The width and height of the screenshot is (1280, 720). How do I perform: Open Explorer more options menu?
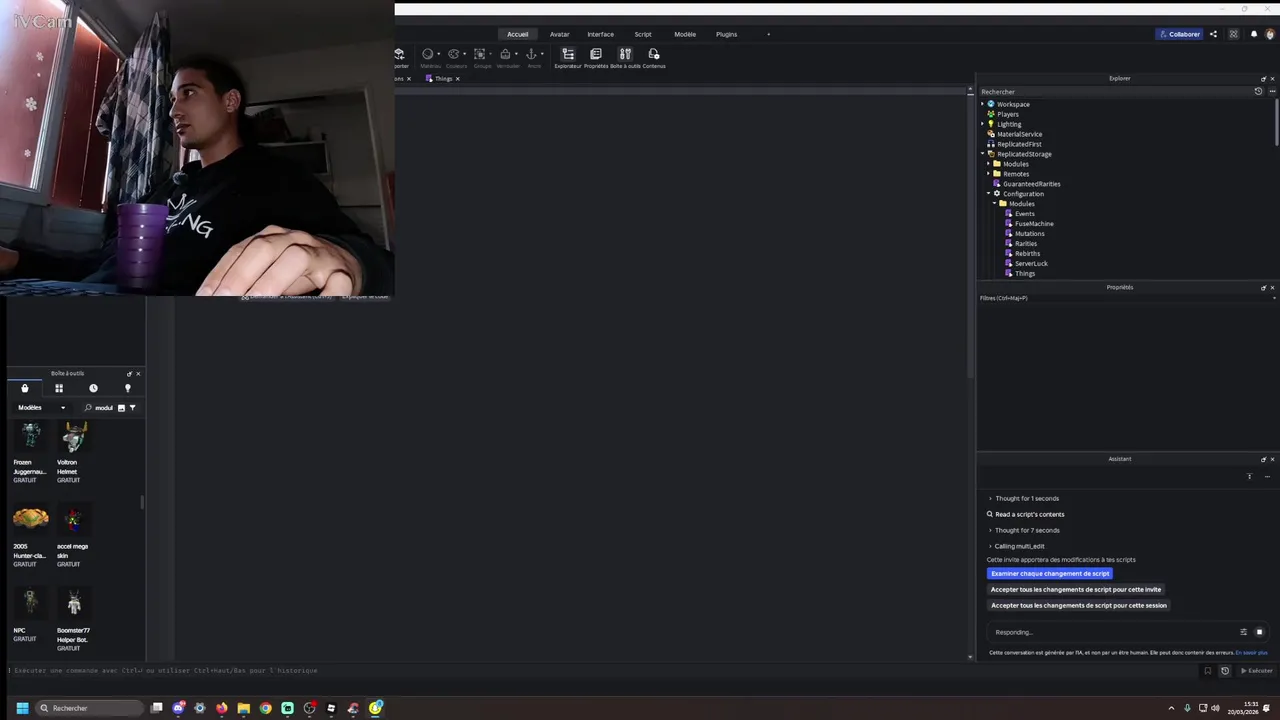1272,91
